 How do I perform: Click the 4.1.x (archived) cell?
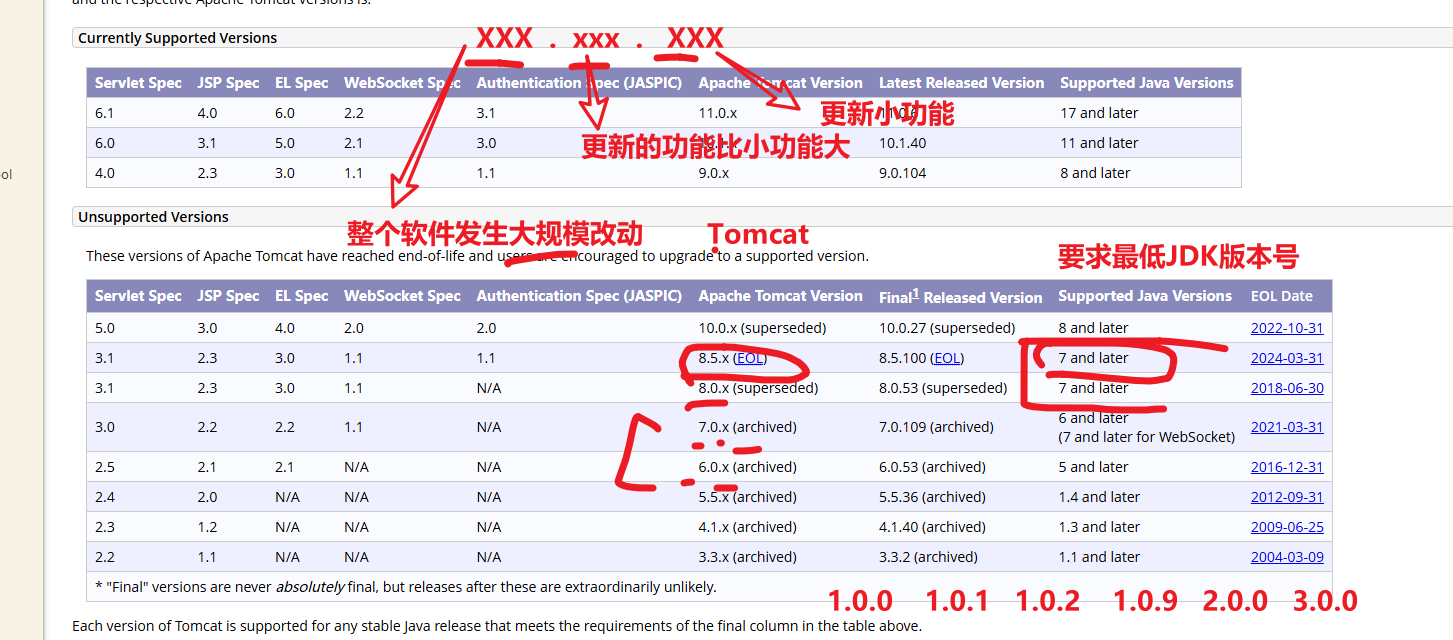pyautogui.click(x=747, y=527)
